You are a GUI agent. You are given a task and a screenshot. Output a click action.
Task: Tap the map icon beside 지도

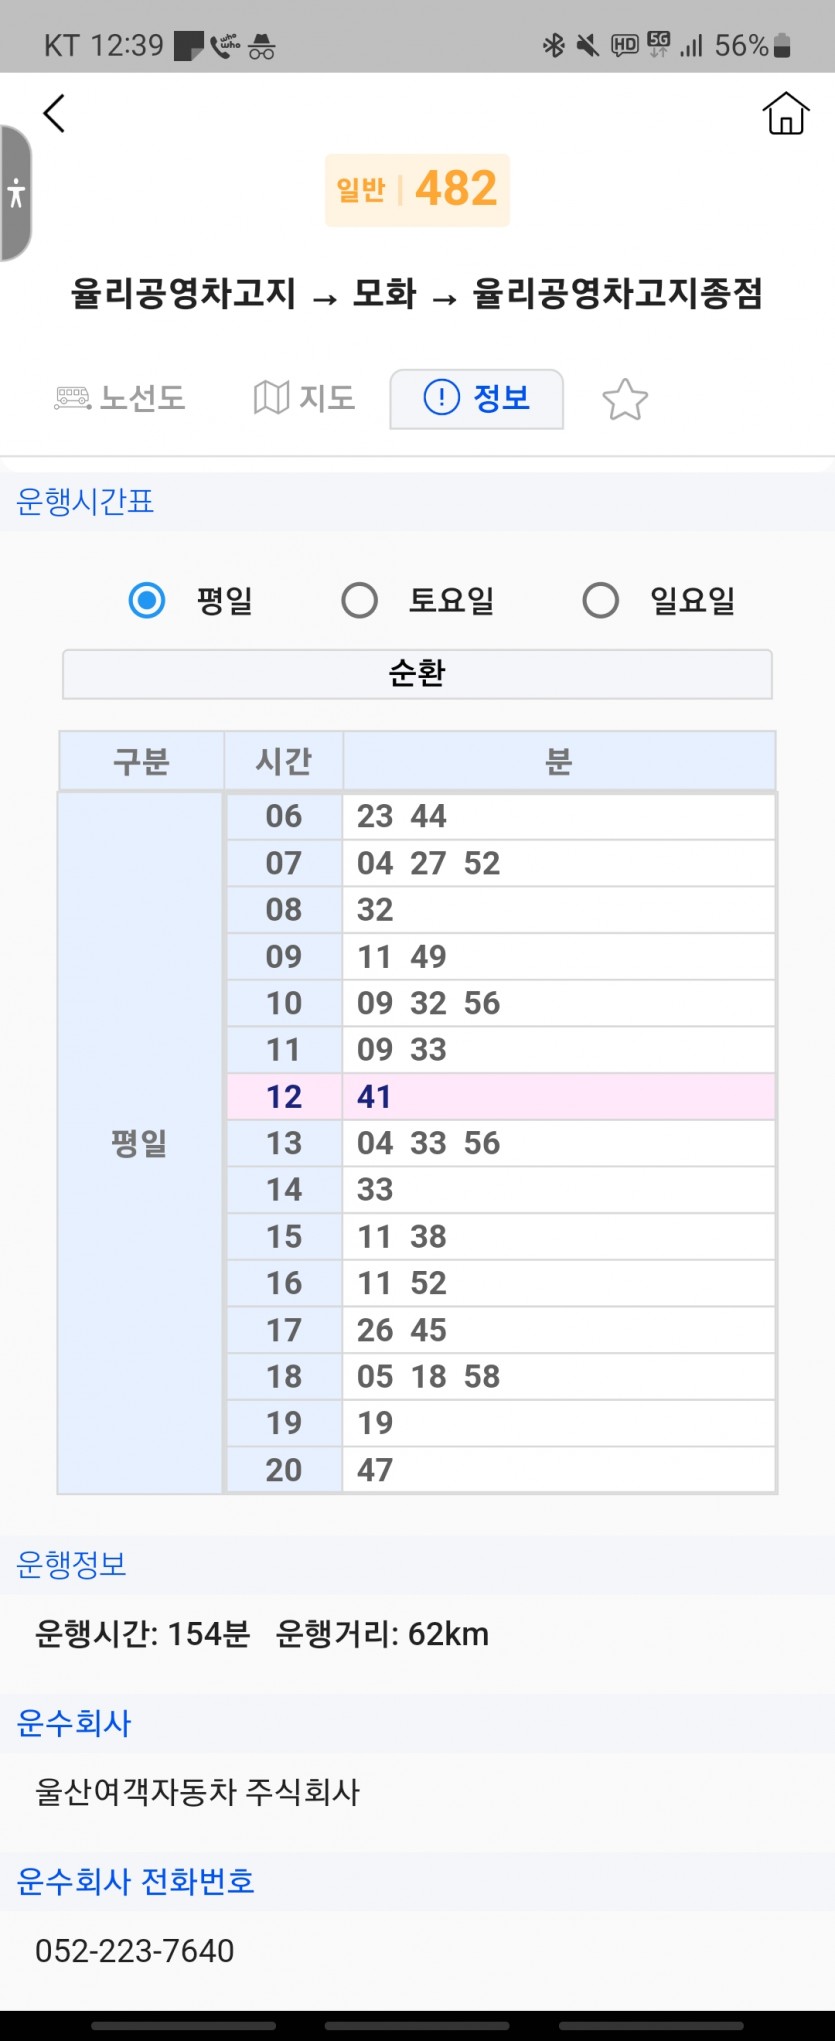point(271,398)
